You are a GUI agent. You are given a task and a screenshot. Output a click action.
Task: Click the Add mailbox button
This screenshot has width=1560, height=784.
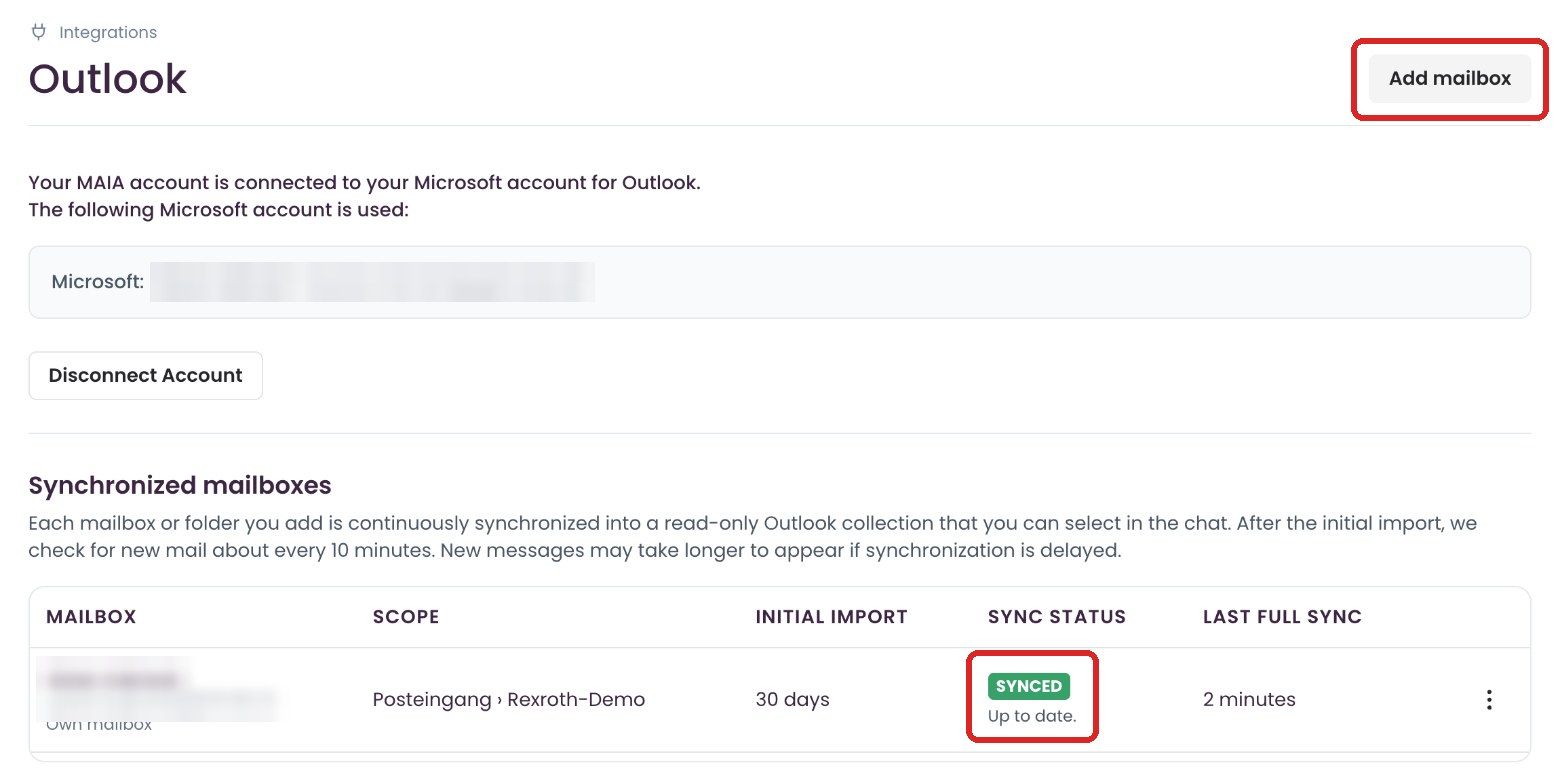point(1449,78)
